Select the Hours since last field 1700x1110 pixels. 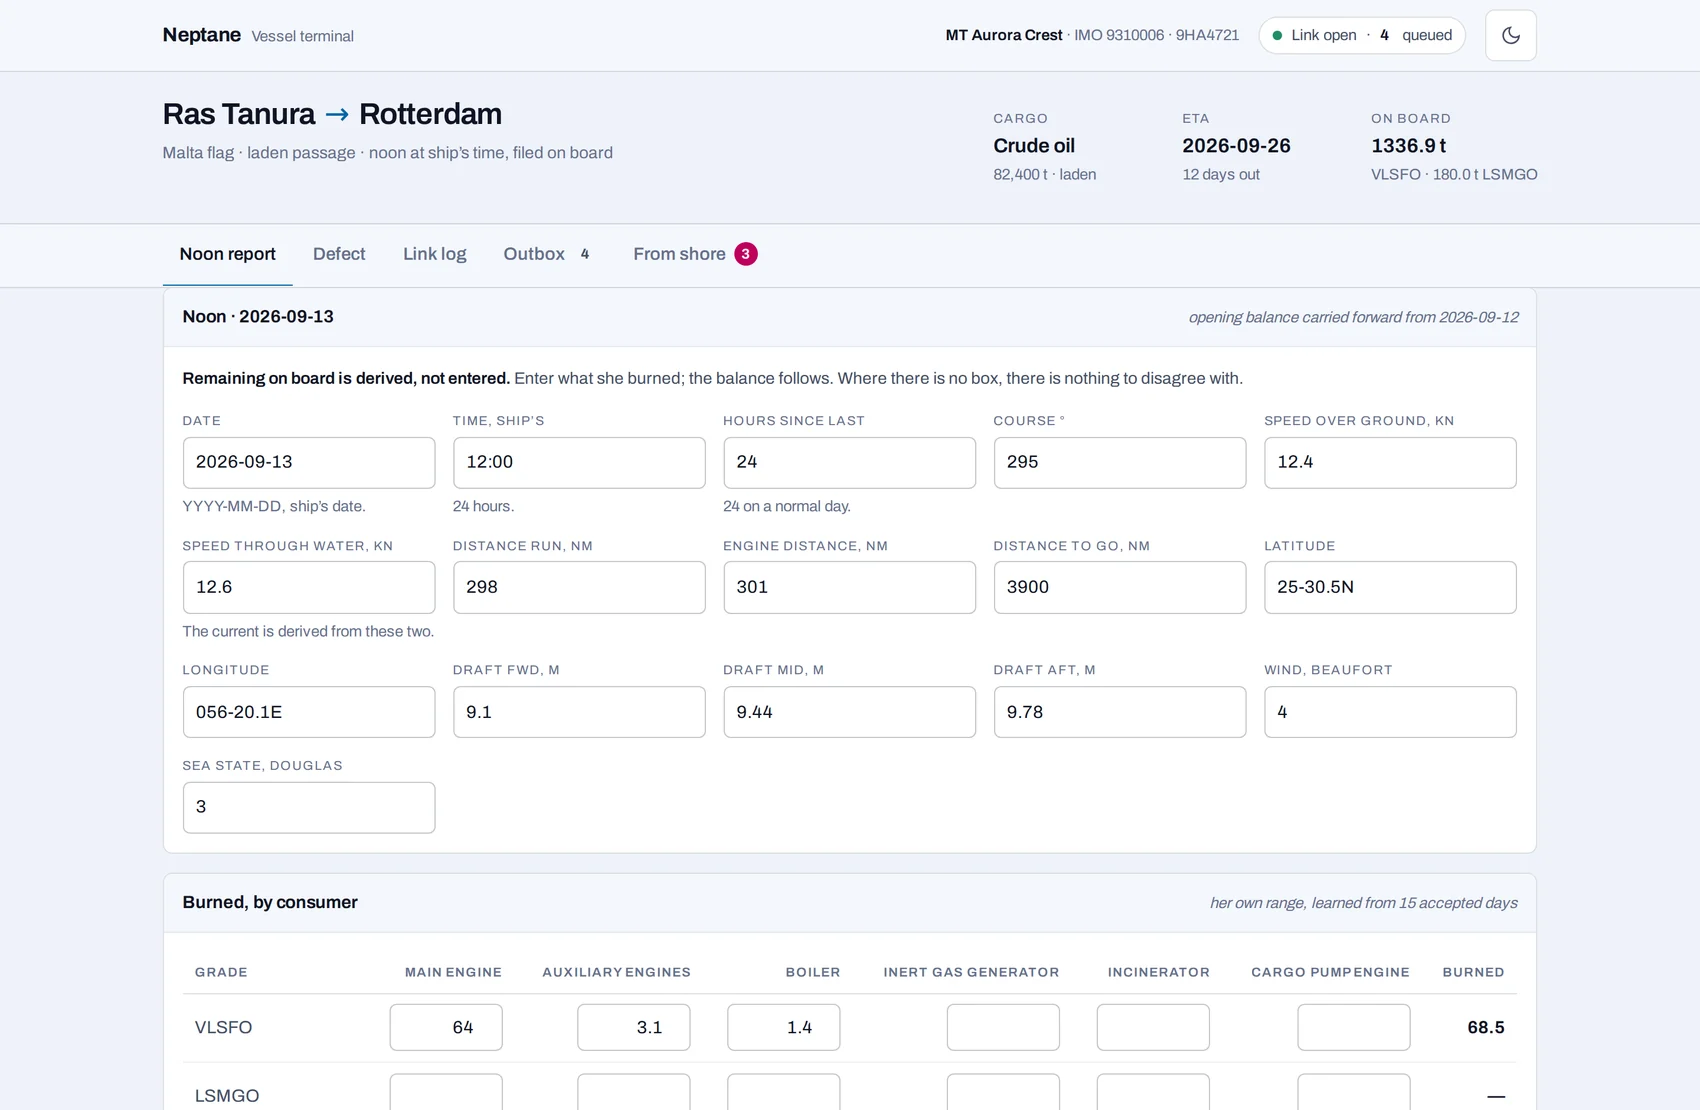(849, 462)
